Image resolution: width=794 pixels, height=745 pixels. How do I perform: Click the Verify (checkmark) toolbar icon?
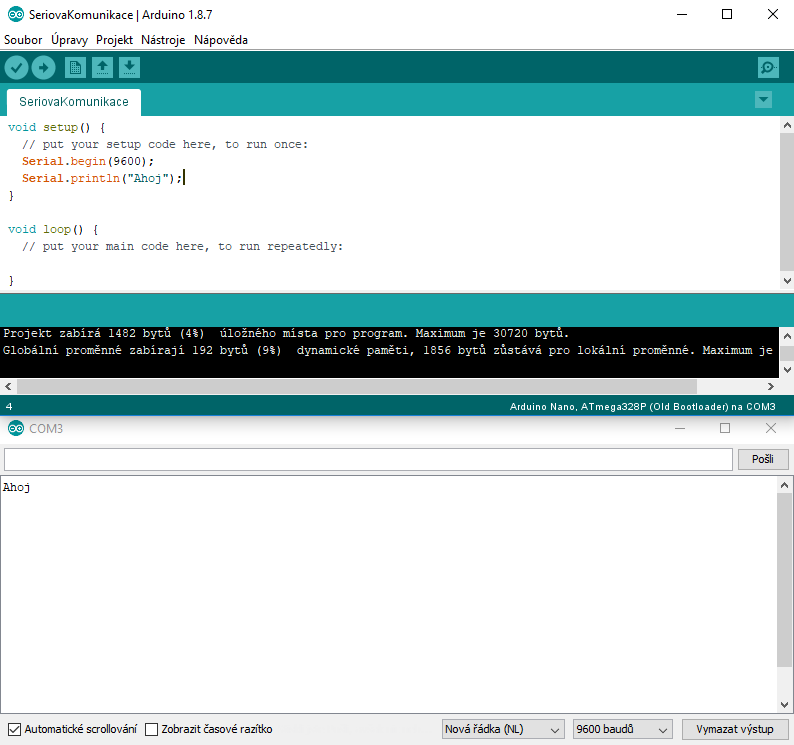(x=16, y=67)
